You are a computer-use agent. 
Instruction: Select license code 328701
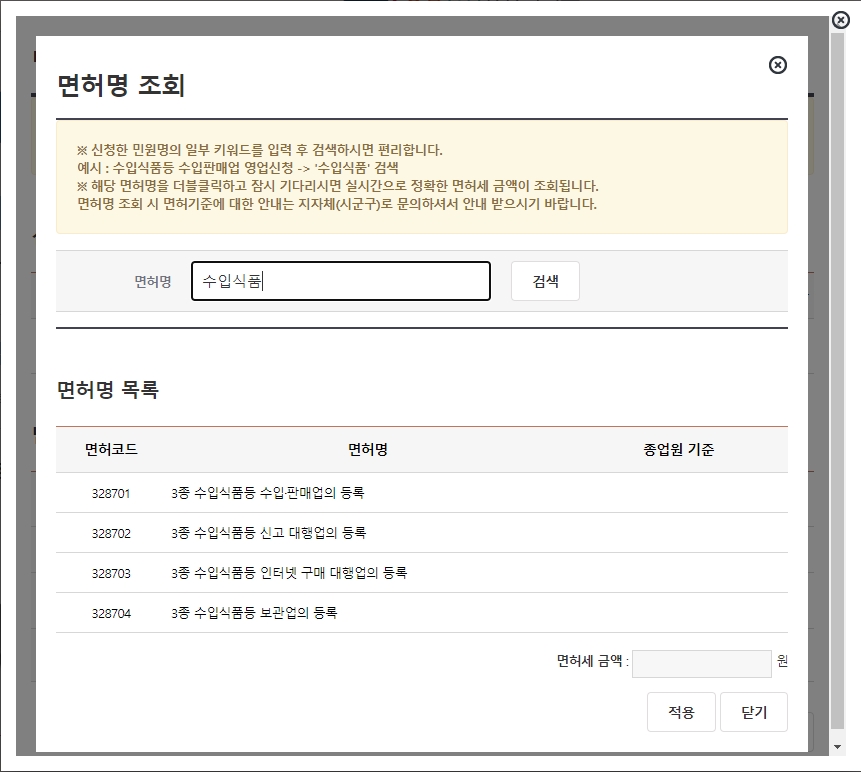tap(111, 493)
